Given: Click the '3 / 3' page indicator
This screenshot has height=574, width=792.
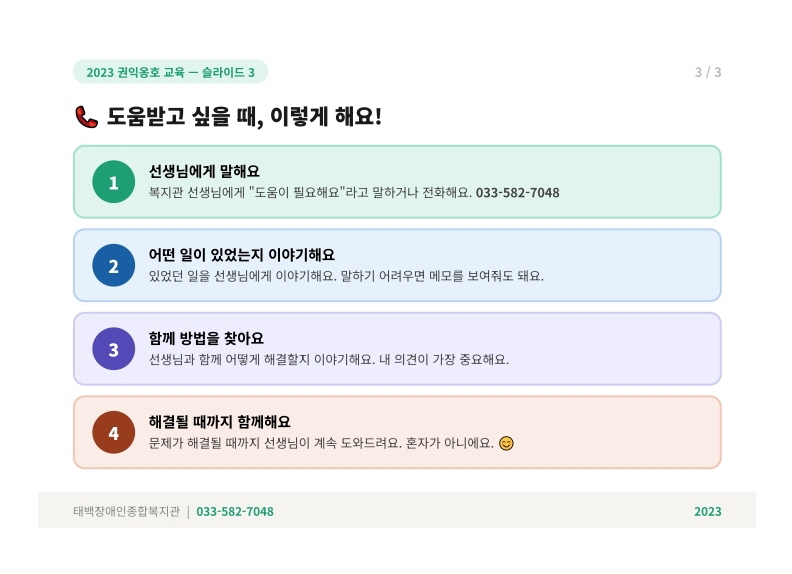Looking at the screenshot, I should coord(708,72).
